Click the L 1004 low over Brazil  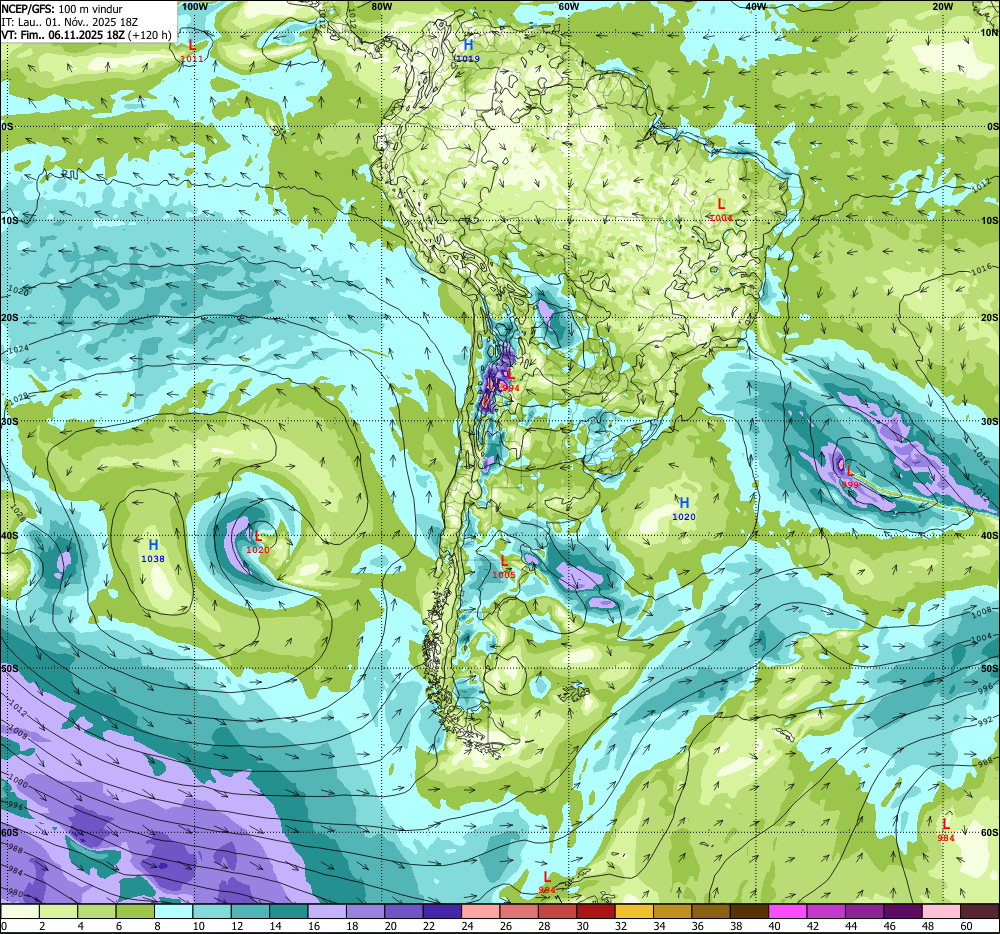tap(721, 210)
